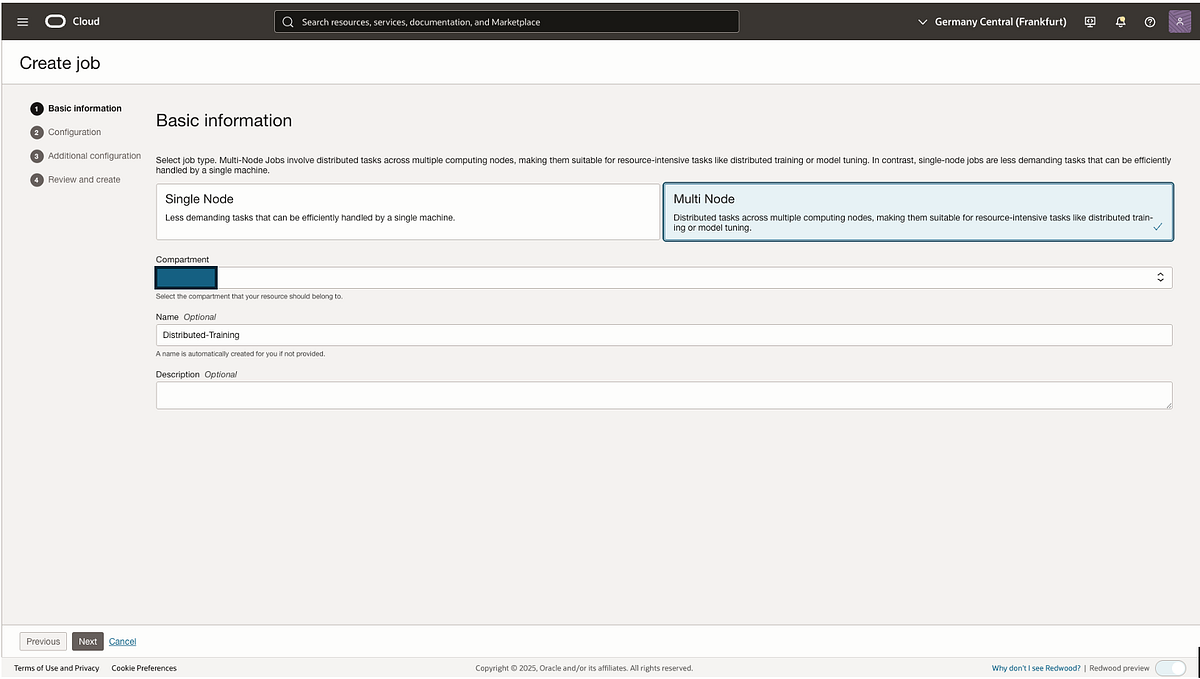Open the Germany Central (Frankfurt) region selector
1200x679 pixels.
pyautogui.click(x=992, y=21)
